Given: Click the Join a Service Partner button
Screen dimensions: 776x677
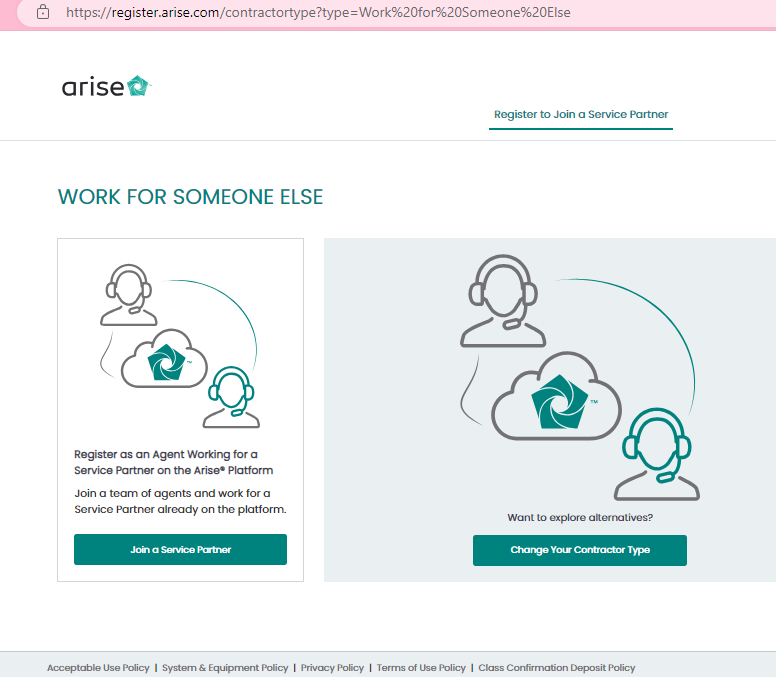Looking at the screenshot, I should (180, 549).
